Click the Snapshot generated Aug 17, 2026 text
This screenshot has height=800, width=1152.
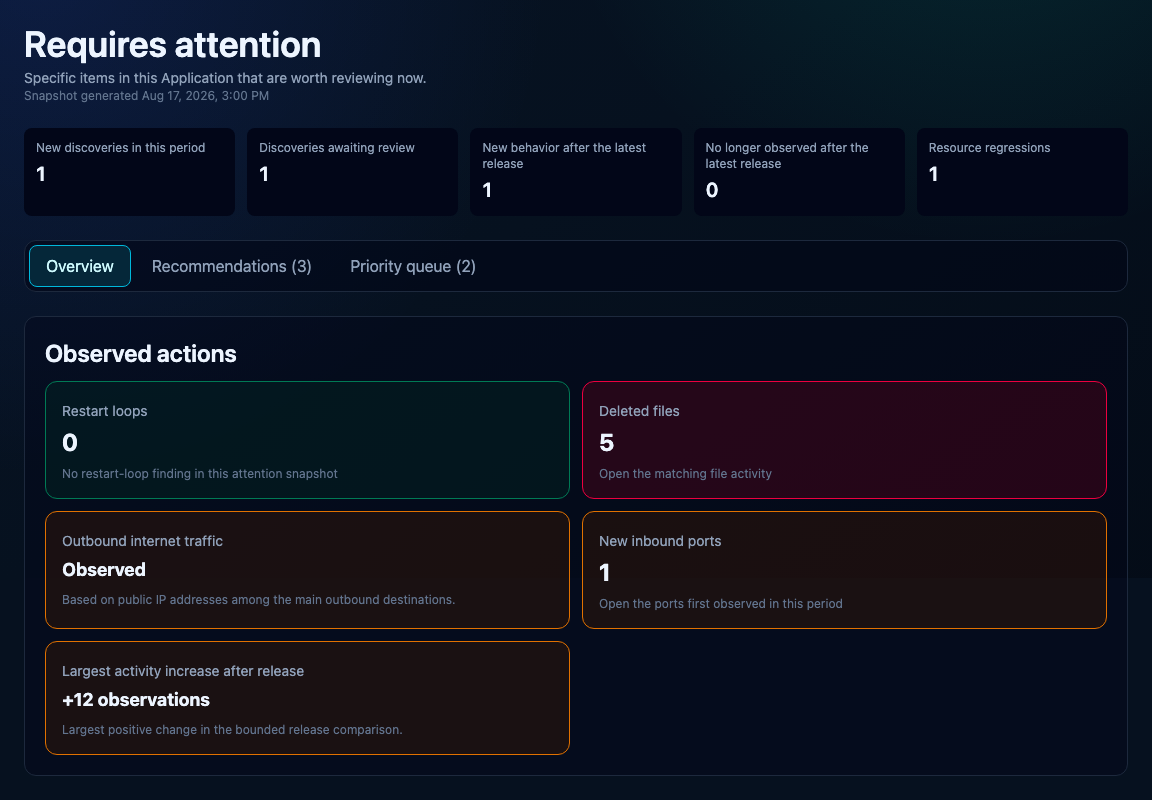(x=146, y=96)
